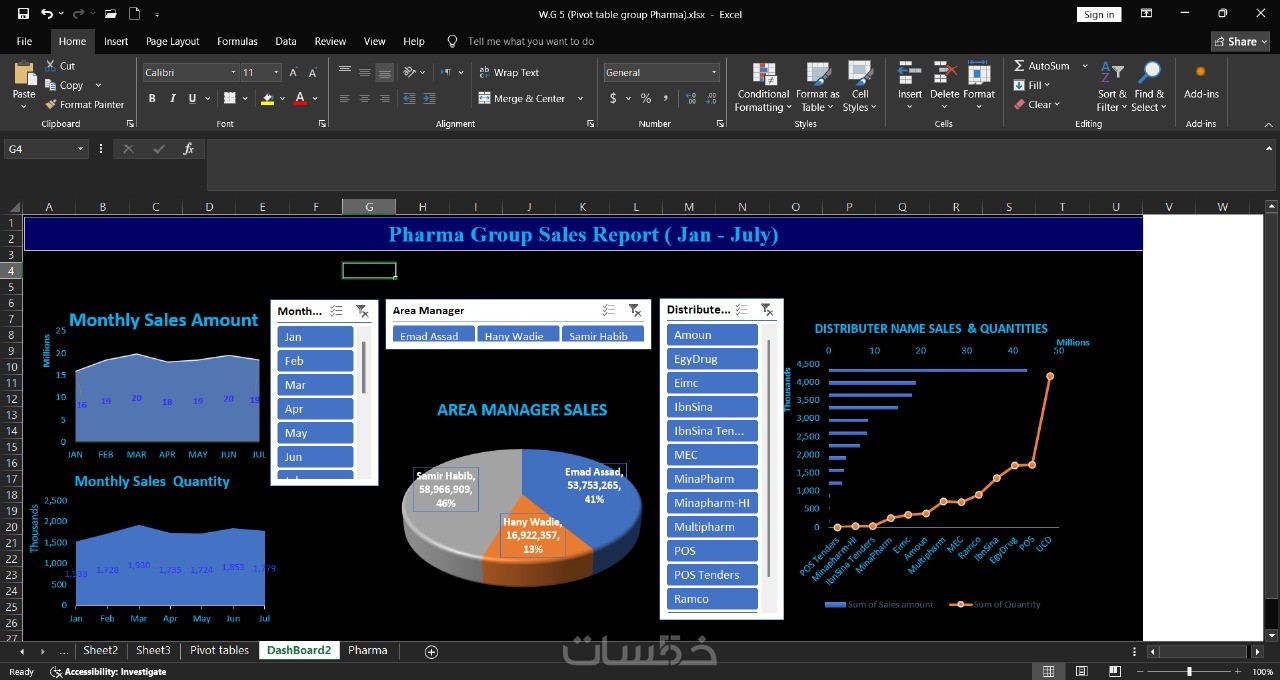Open the File menu
This screenshot has width=1280, height=680.
point(24,41)
